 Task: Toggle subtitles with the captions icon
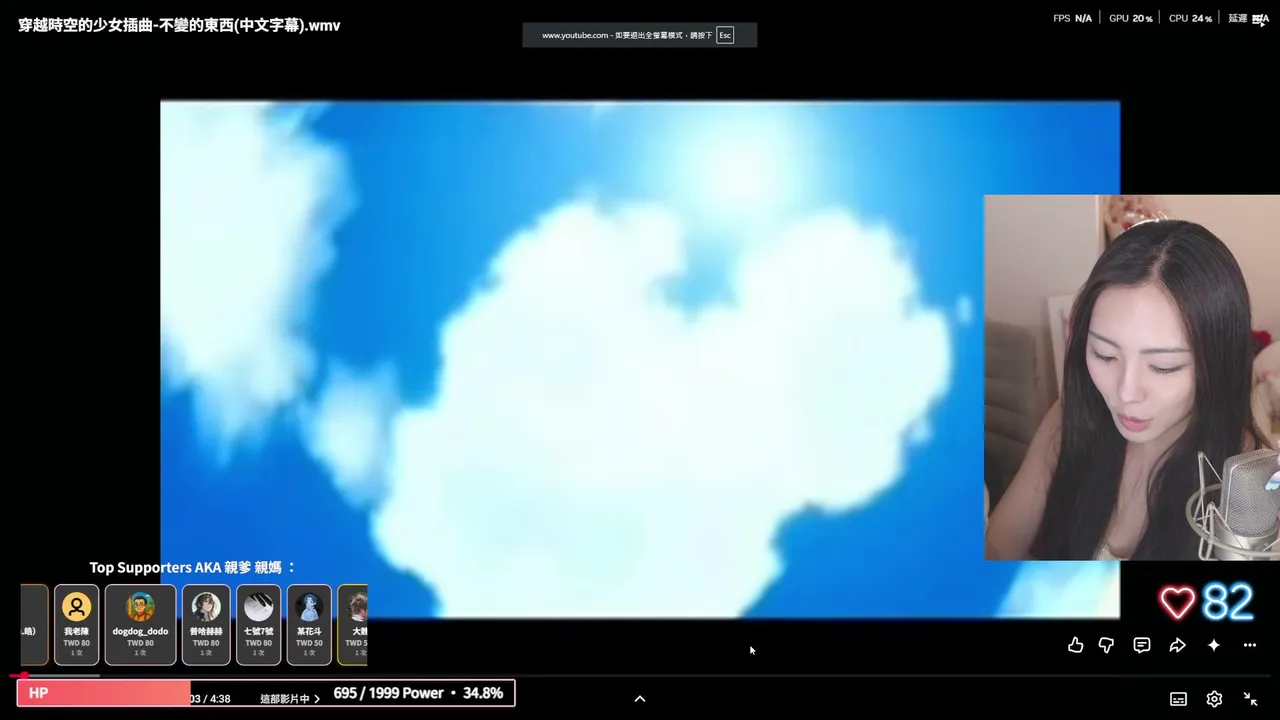(1179, 699)
